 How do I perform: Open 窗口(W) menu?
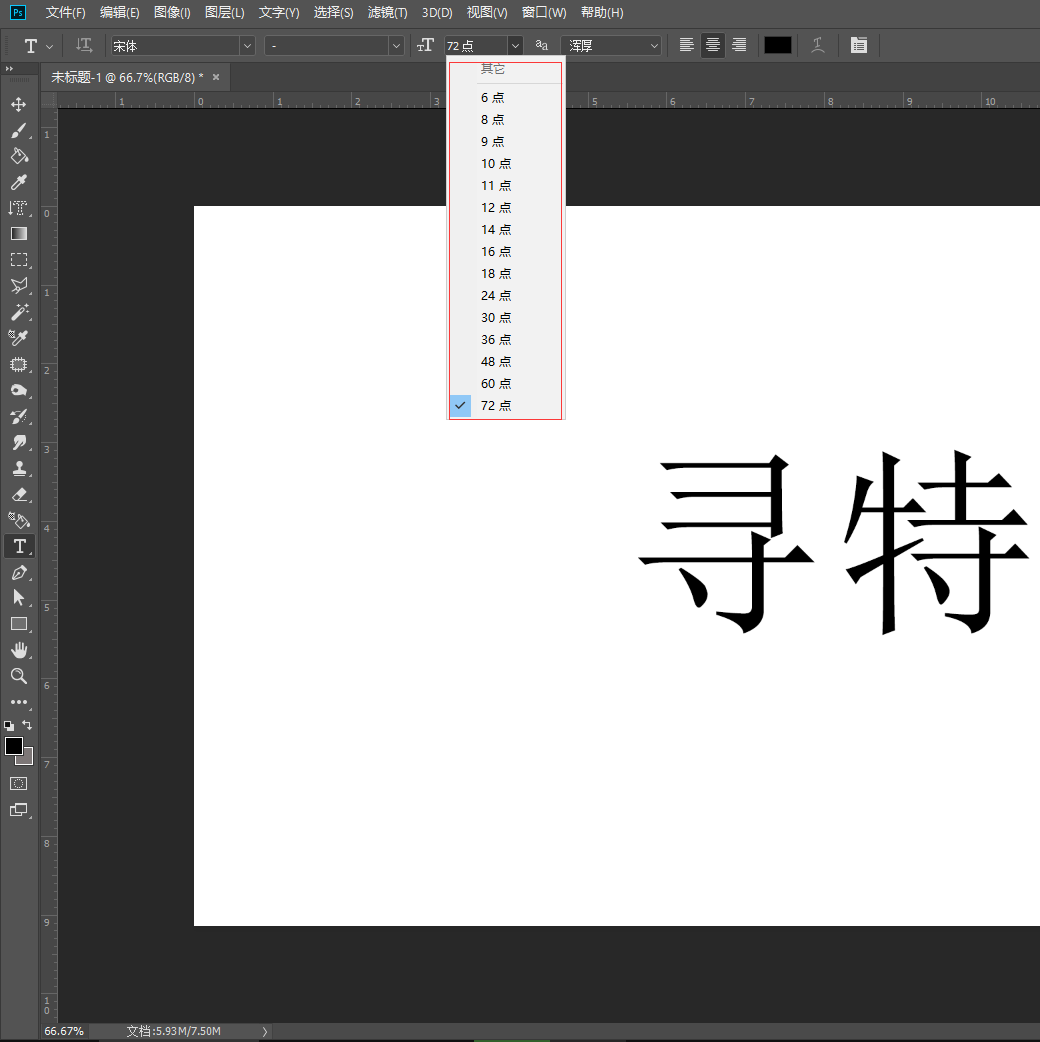click(544, 13)
